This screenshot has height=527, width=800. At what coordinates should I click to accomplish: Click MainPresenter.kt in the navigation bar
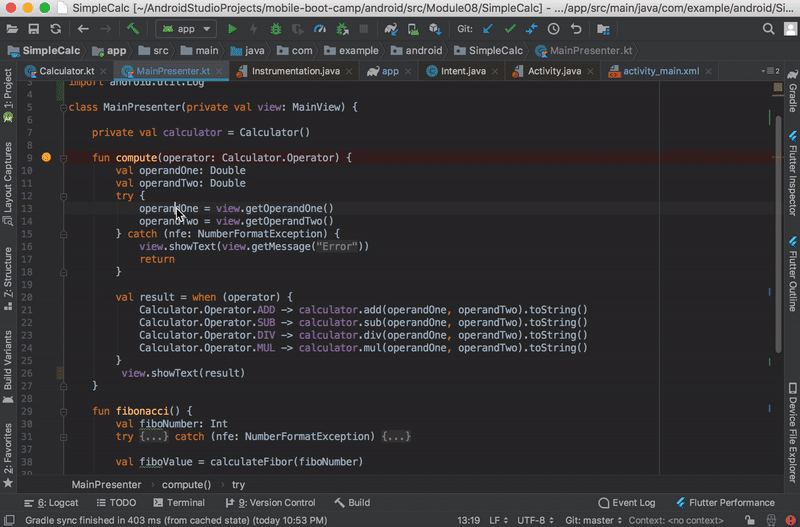pyautogui.click(x=584, y=51)
